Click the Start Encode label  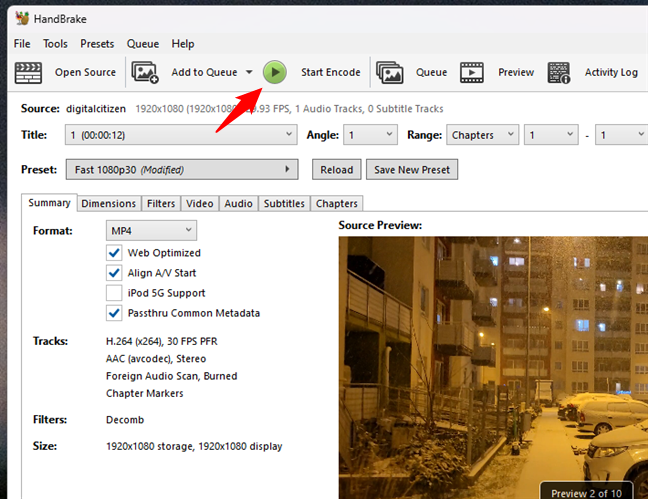331,72
